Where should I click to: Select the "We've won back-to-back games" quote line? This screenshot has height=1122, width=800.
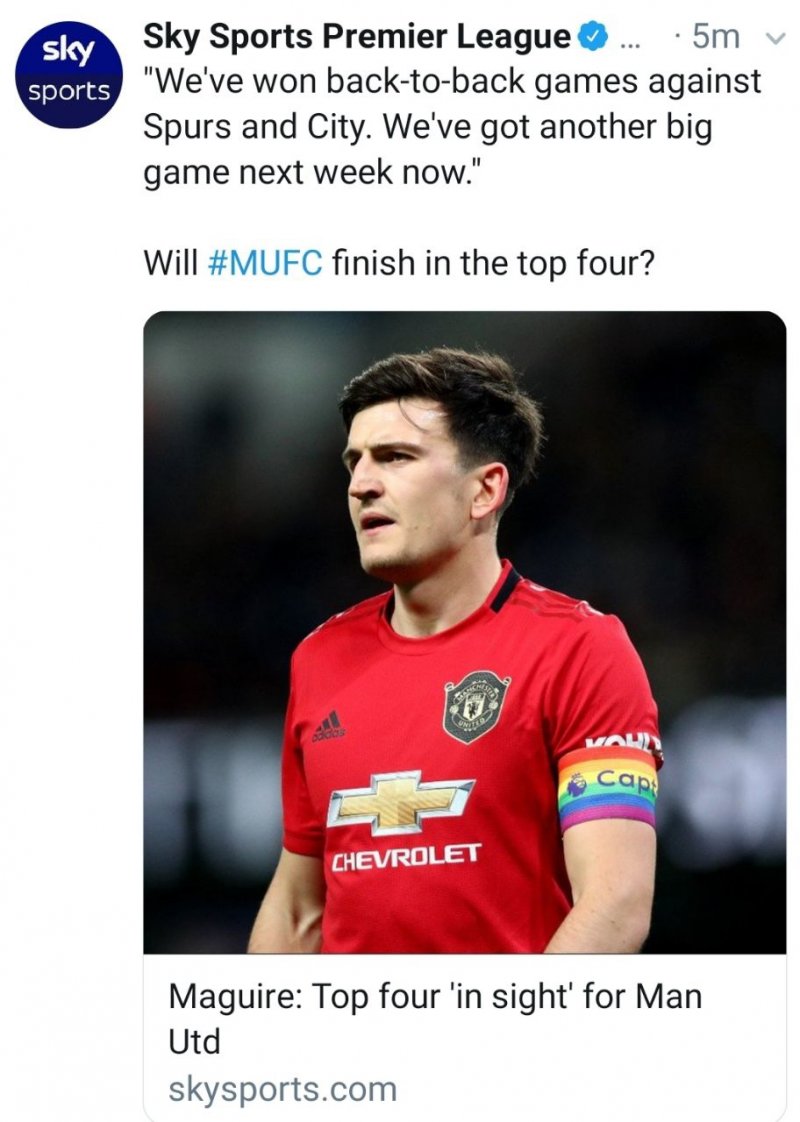click(x=453, y=82)
